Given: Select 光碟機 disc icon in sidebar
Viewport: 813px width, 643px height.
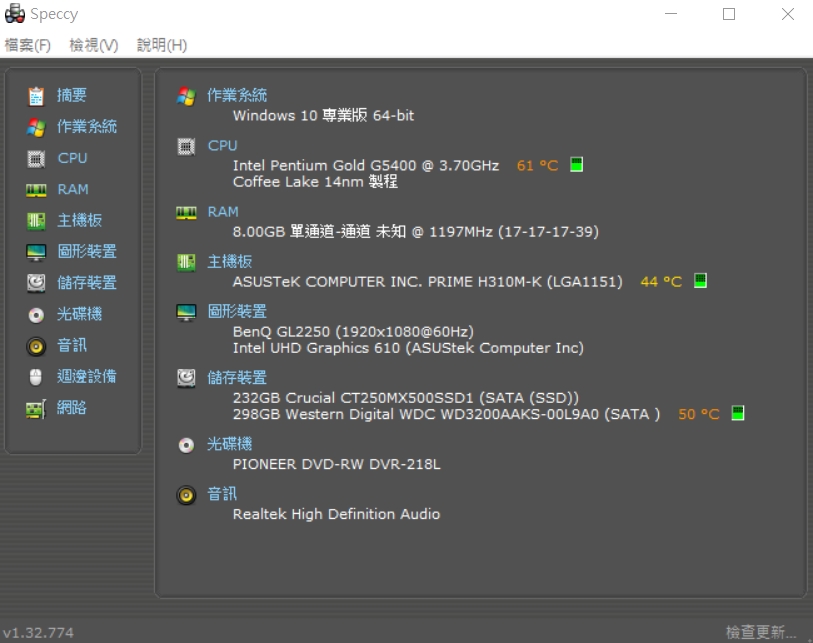Looking at the screenshot, I should coord(36,315).
